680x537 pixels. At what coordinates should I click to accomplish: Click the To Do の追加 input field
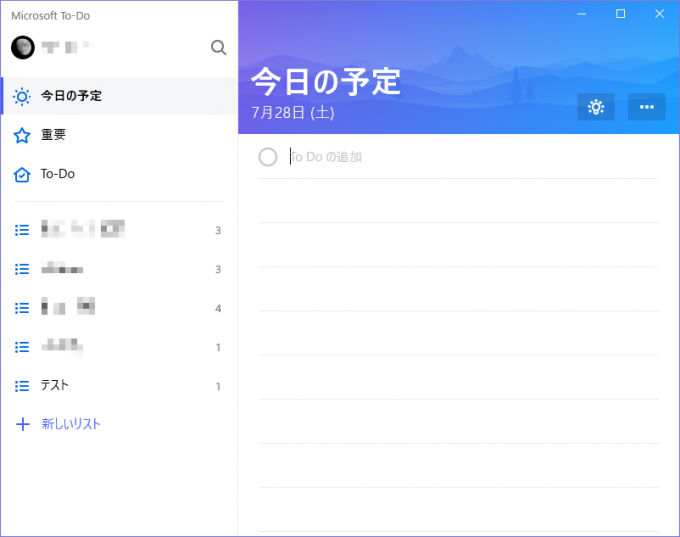point(474,157)
